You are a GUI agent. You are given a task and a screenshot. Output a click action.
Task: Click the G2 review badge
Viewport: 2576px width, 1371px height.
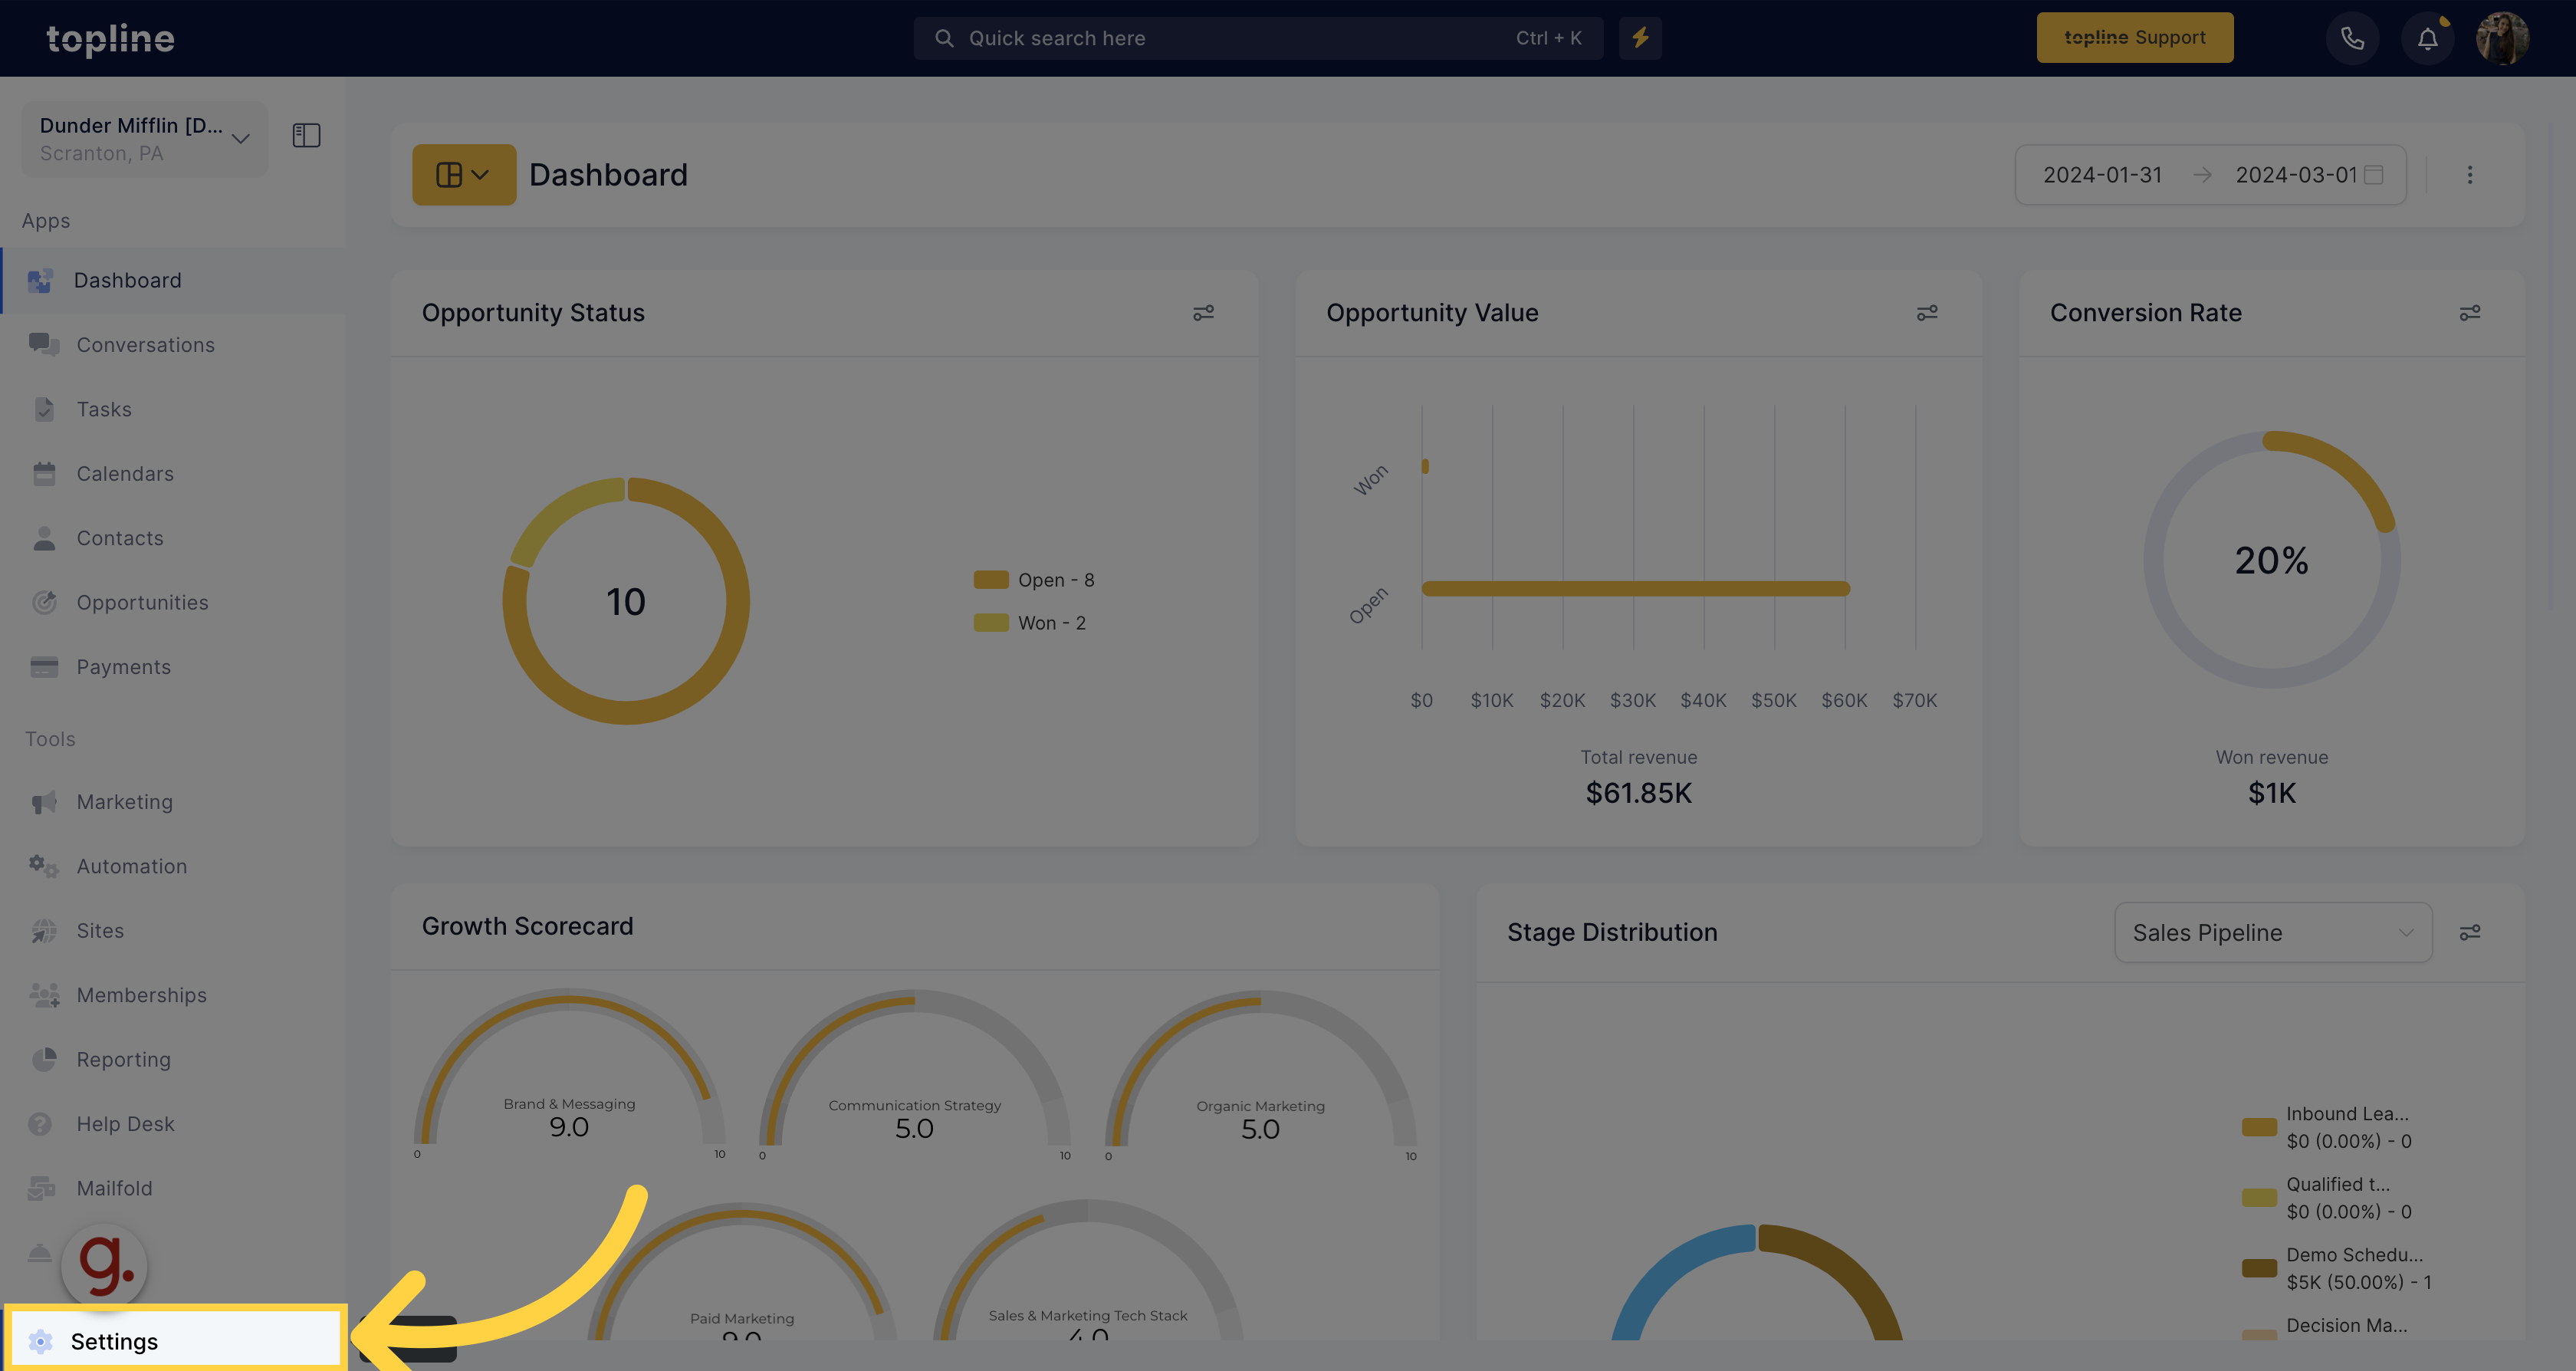tap(105, 1265)
